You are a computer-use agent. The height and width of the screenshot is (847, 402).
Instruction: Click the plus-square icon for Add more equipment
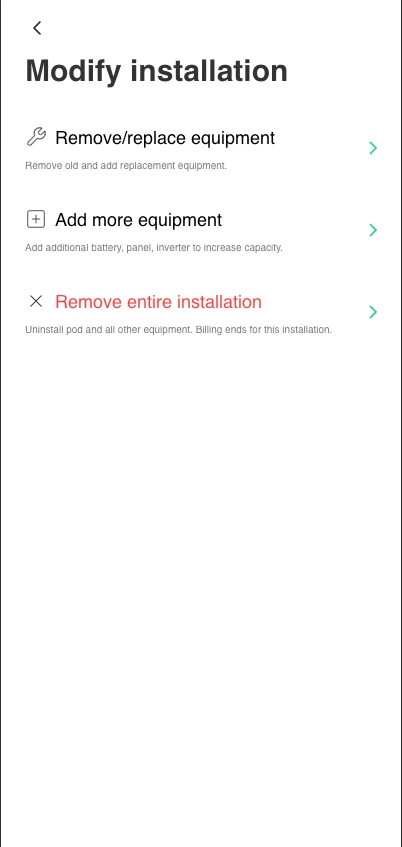36,219
